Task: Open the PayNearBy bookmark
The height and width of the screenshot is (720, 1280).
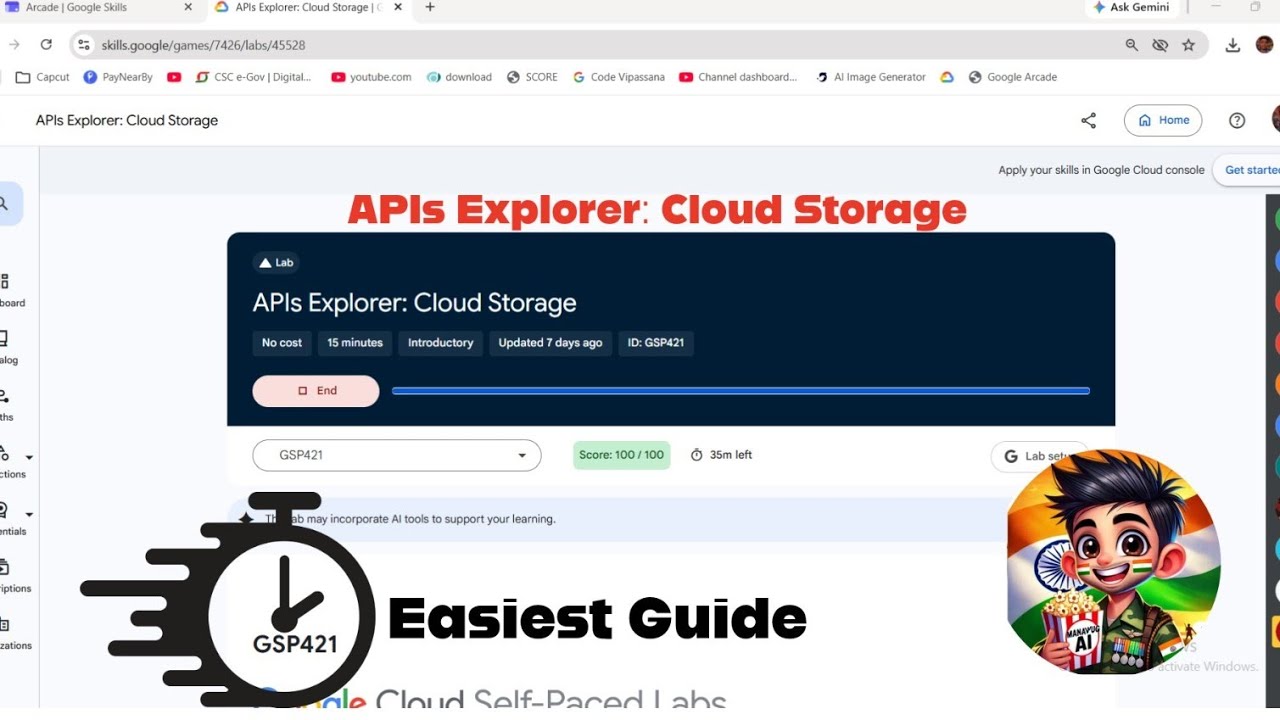Action: coord(118,77)
